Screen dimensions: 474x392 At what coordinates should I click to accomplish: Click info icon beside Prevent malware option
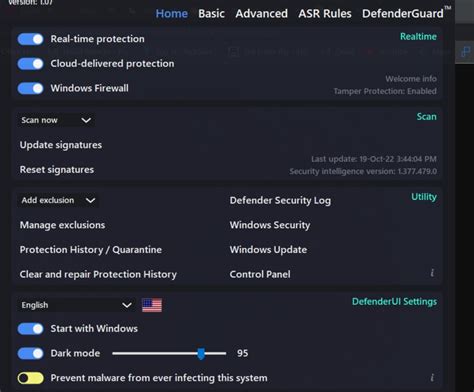(x=432, y=378)
